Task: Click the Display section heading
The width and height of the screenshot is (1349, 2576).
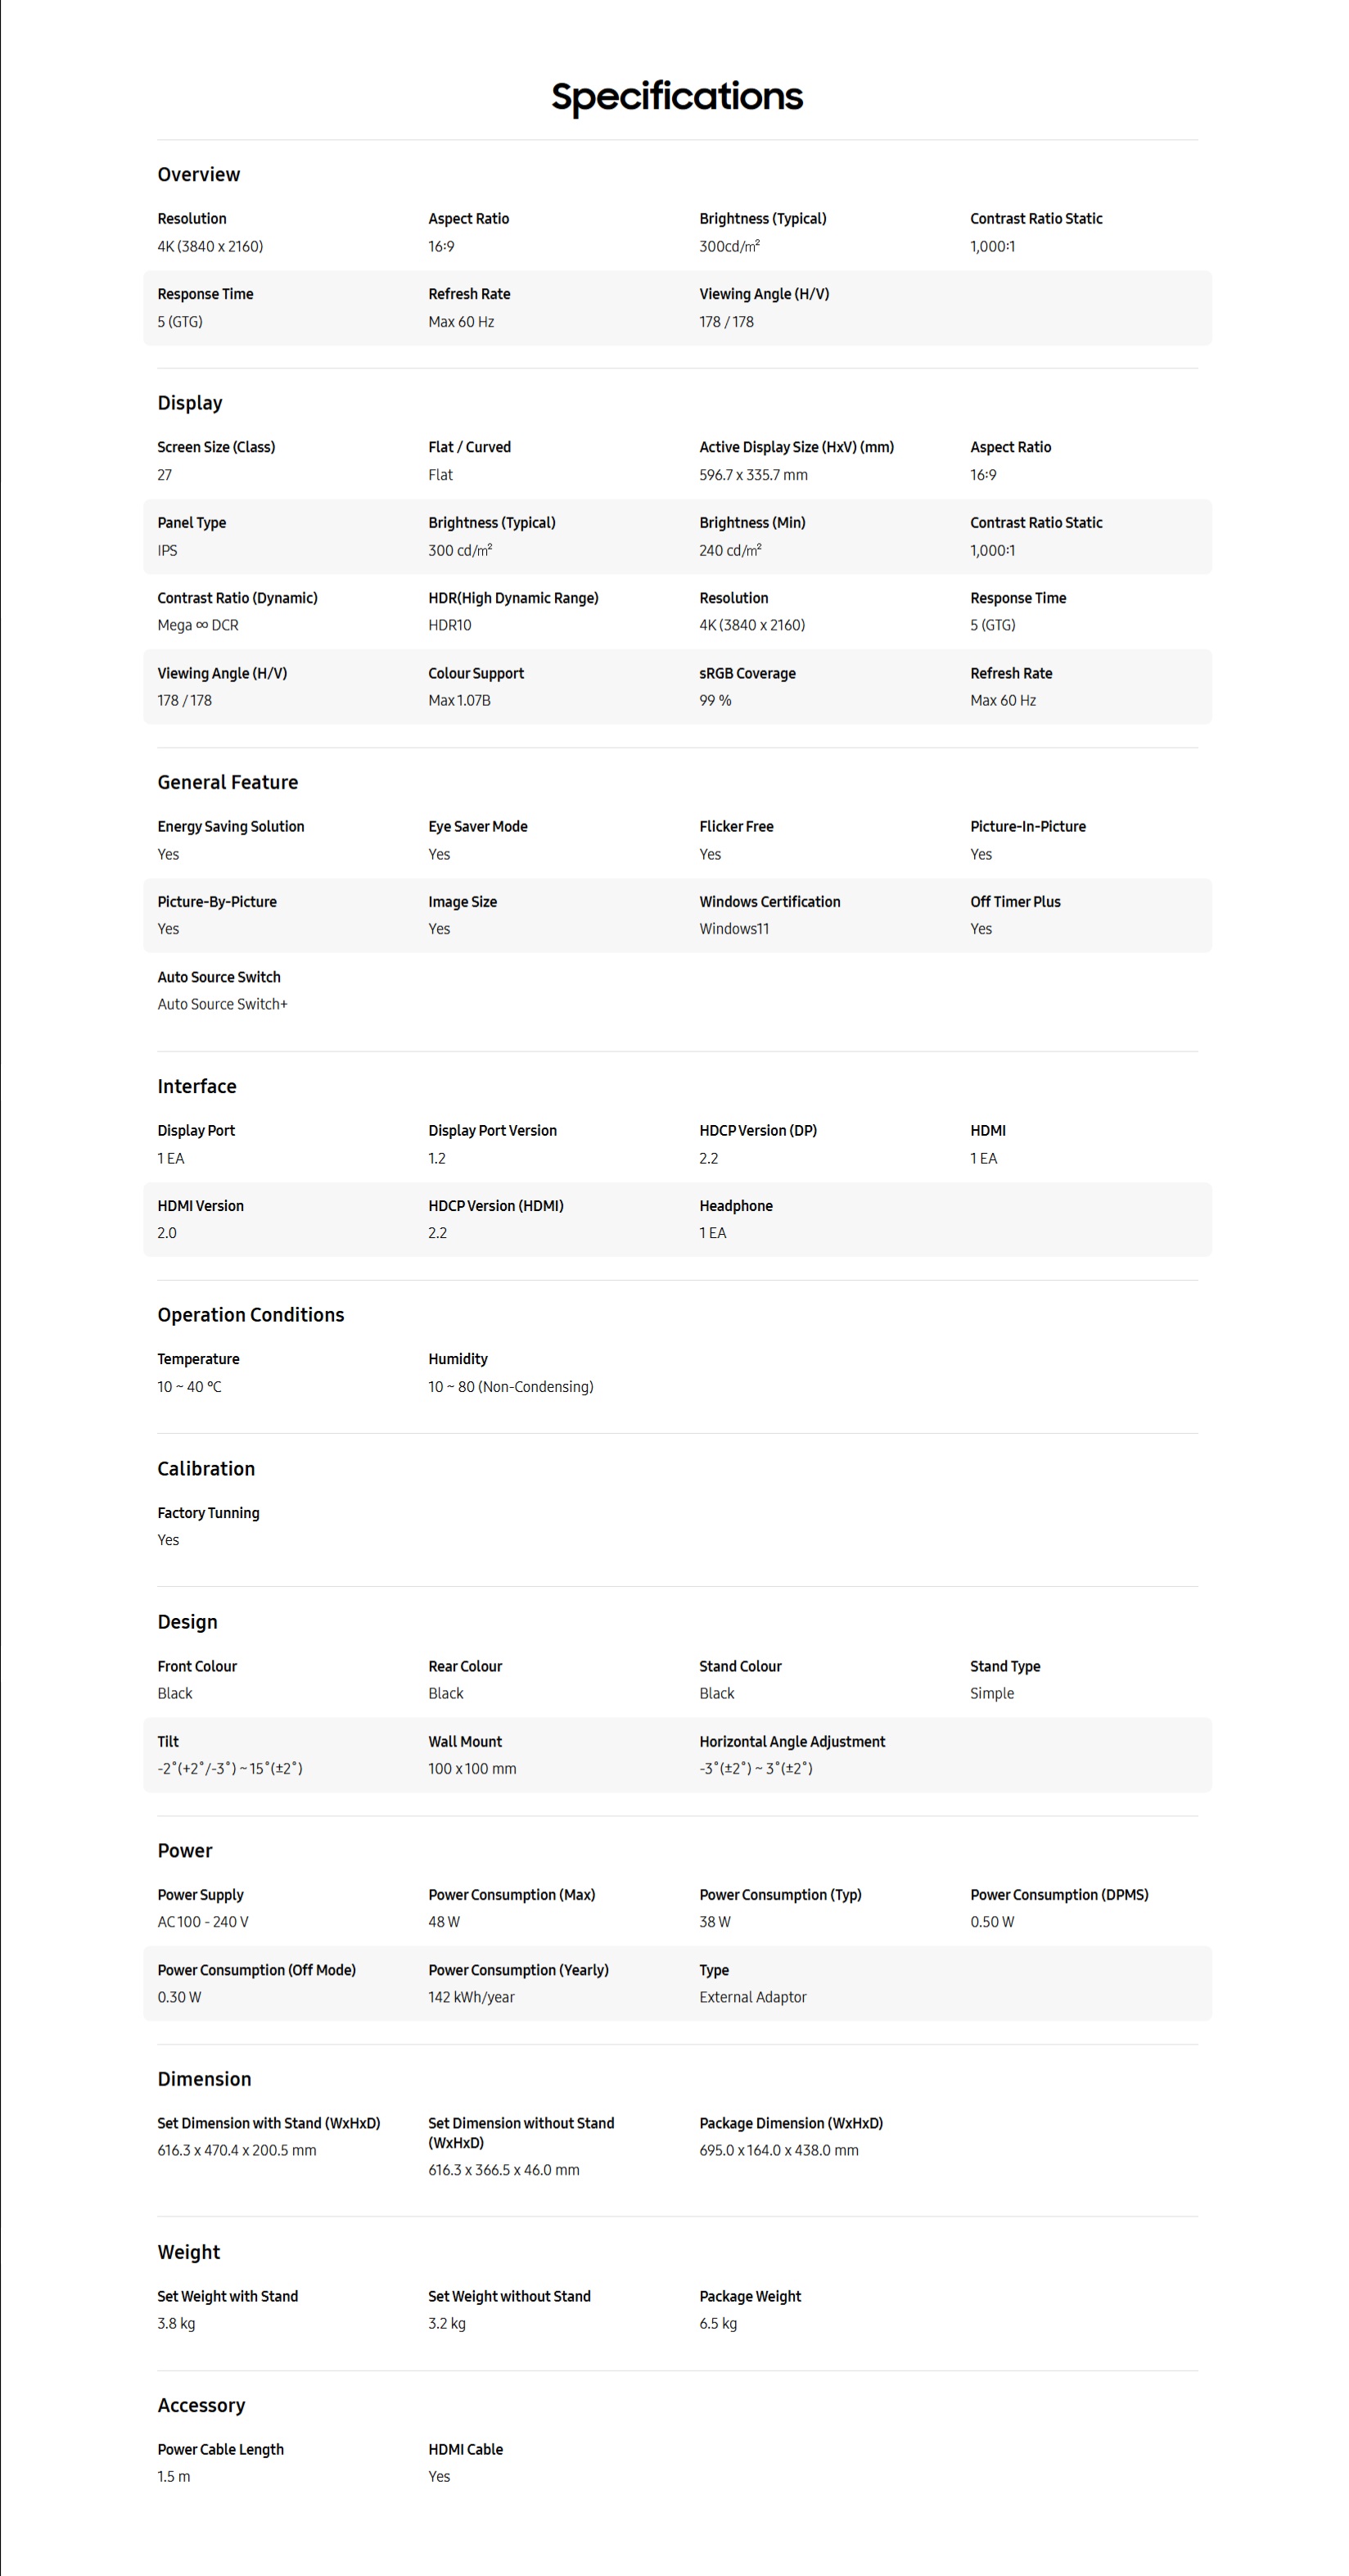Action: [x=189, y=403]
